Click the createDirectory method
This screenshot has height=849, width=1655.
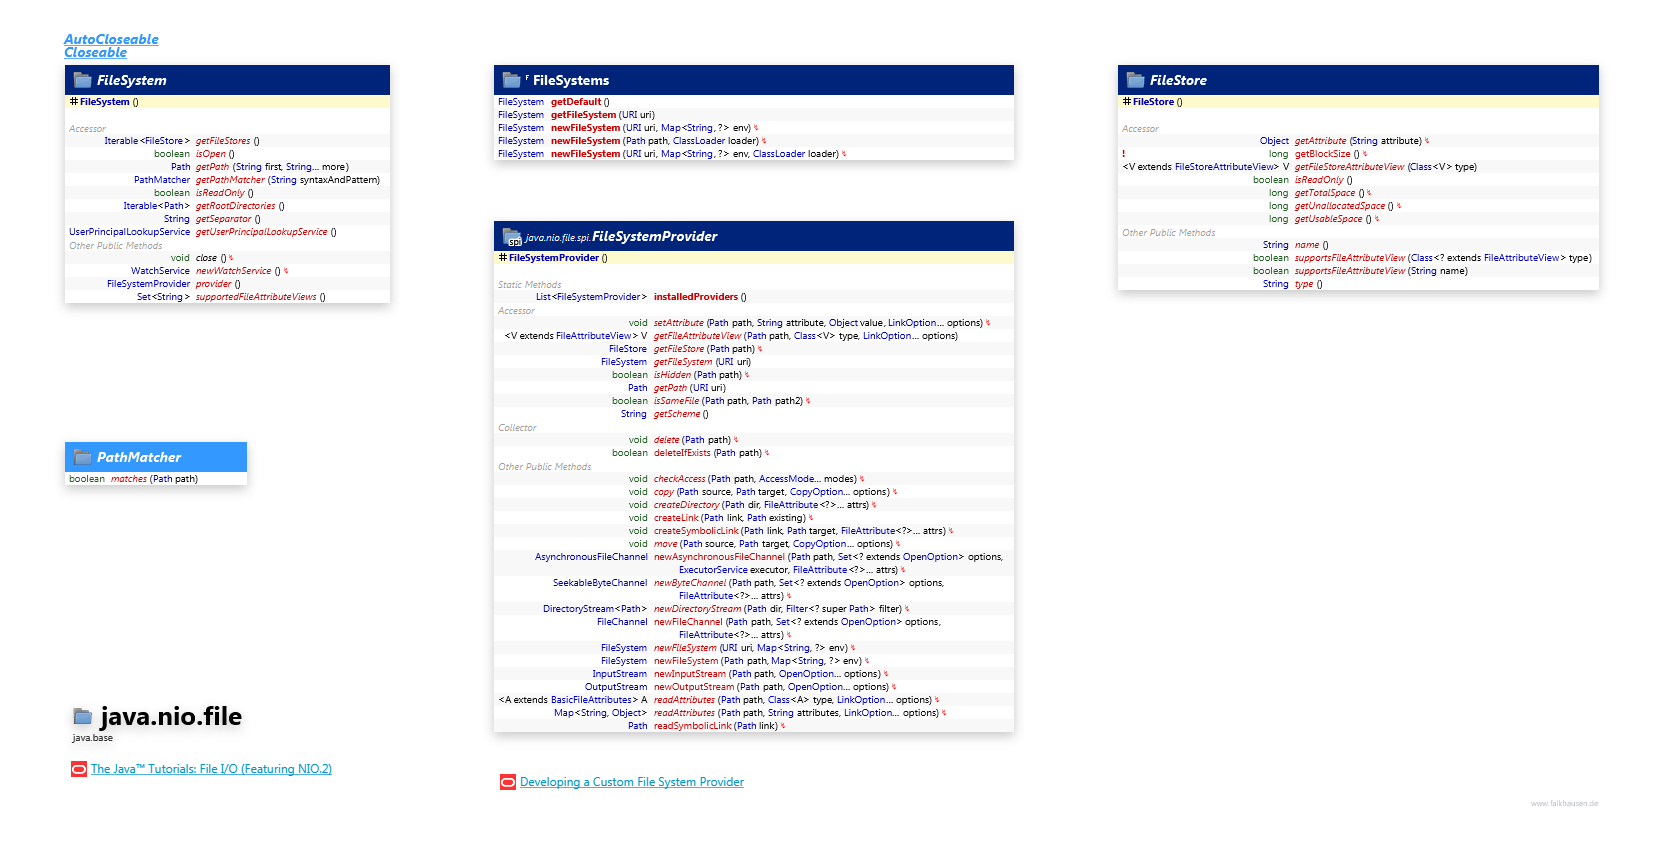tap(687, 505)
